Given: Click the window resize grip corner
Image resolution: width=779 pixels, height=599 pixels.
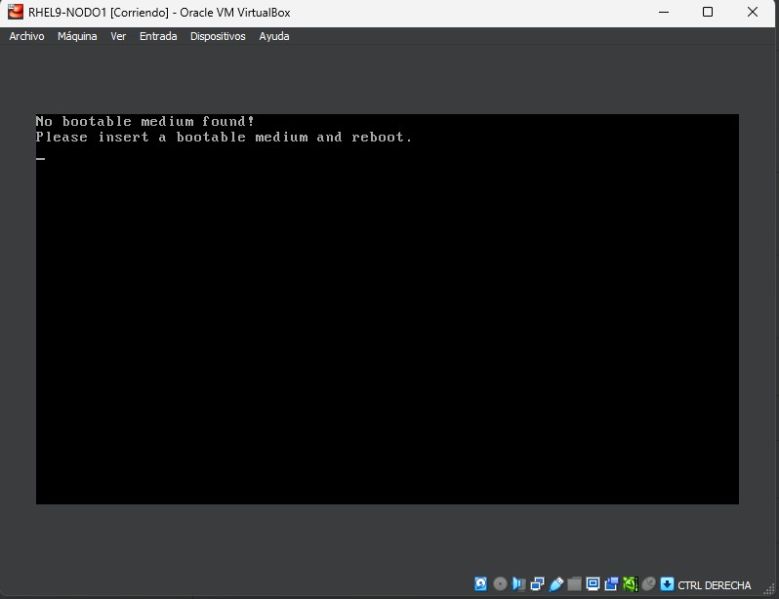Looking at the screenshot, I should coord(769,590).
